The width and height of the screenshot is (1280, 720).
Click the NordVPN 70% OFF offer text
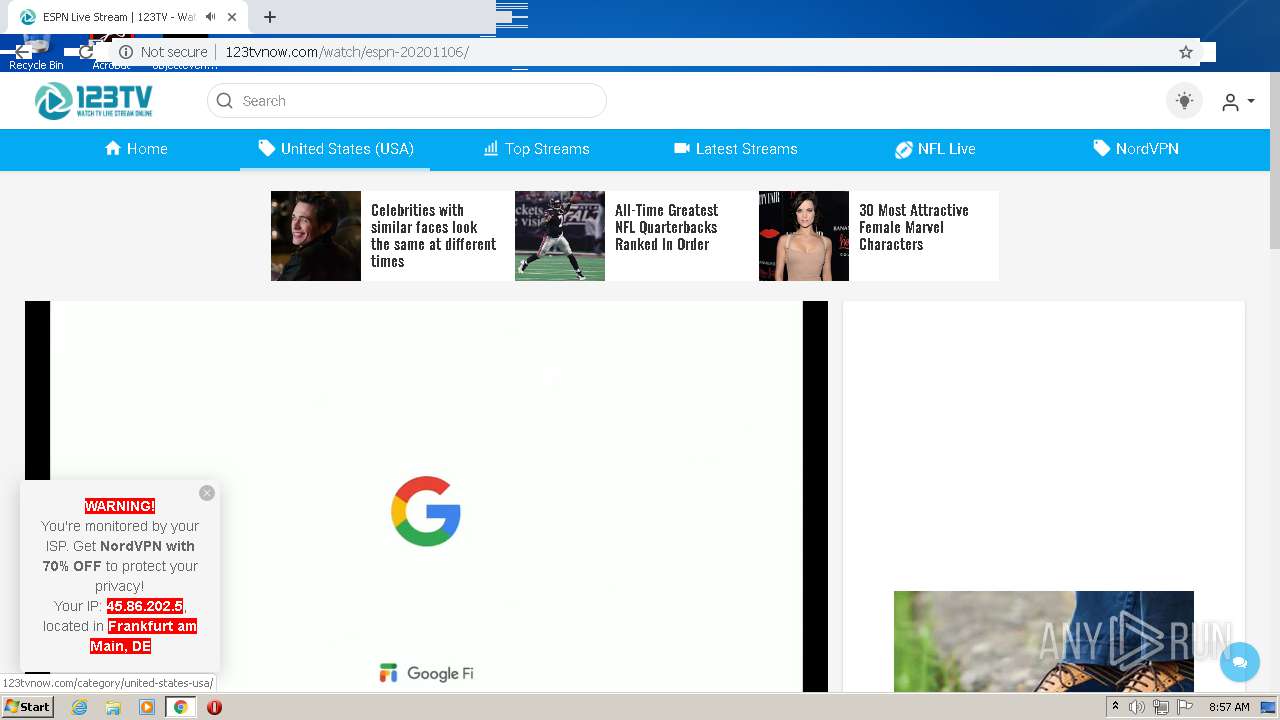(119, 556)
